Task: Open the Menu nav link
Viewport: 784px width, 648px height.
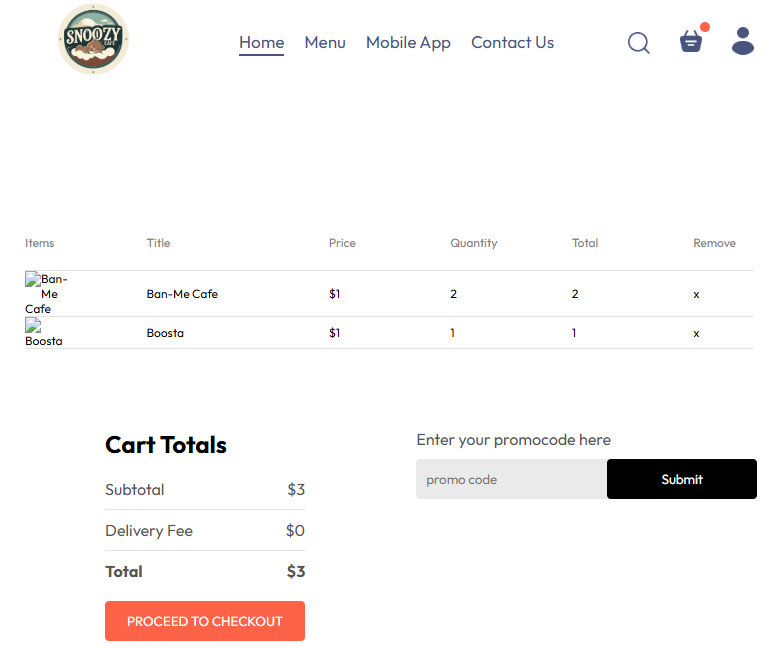Action: click(325, 42)
